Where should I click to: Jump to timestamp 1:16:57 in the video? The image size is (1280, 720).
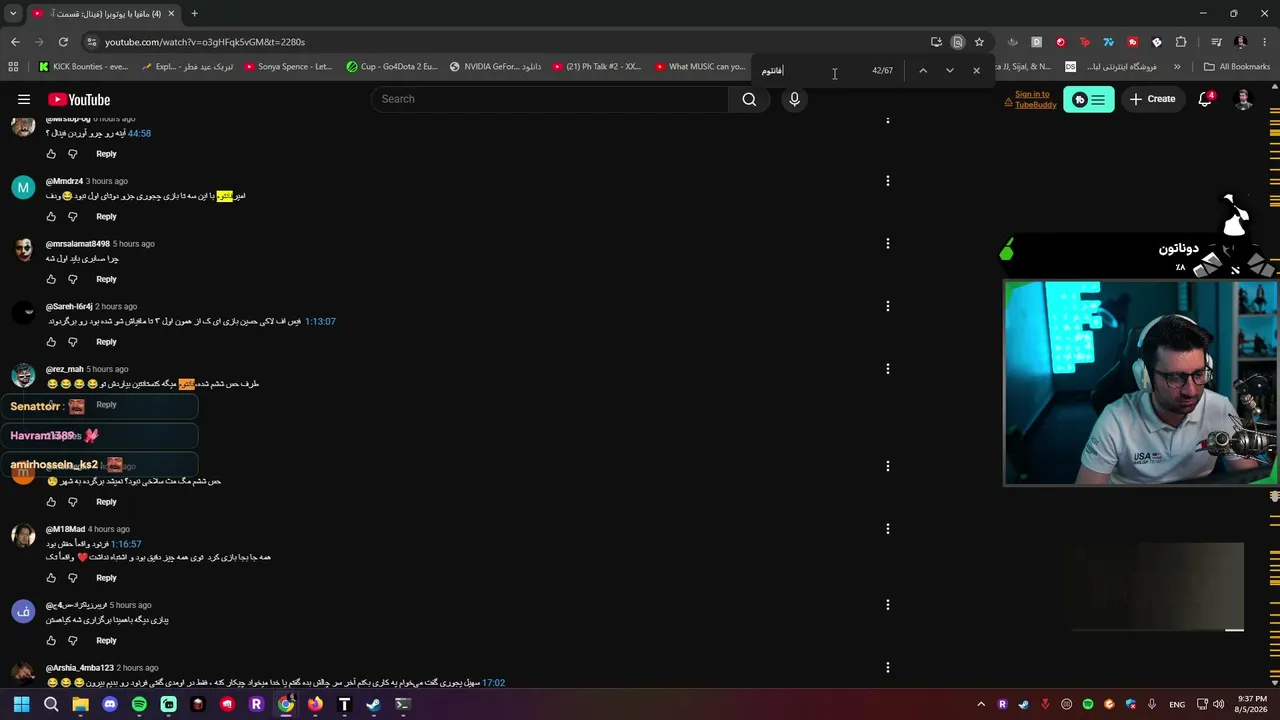click(x=126, y=544)
